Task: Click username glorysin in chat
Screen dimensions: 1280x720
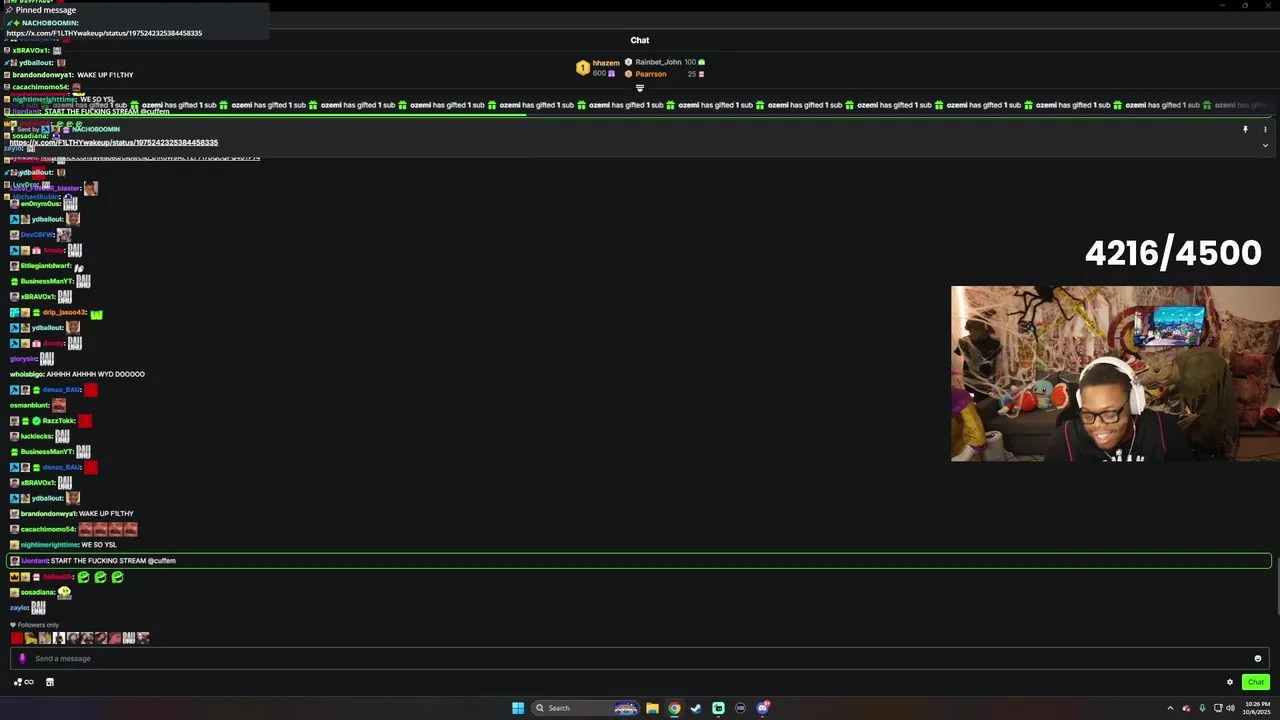Action: [x=23, y=359]
